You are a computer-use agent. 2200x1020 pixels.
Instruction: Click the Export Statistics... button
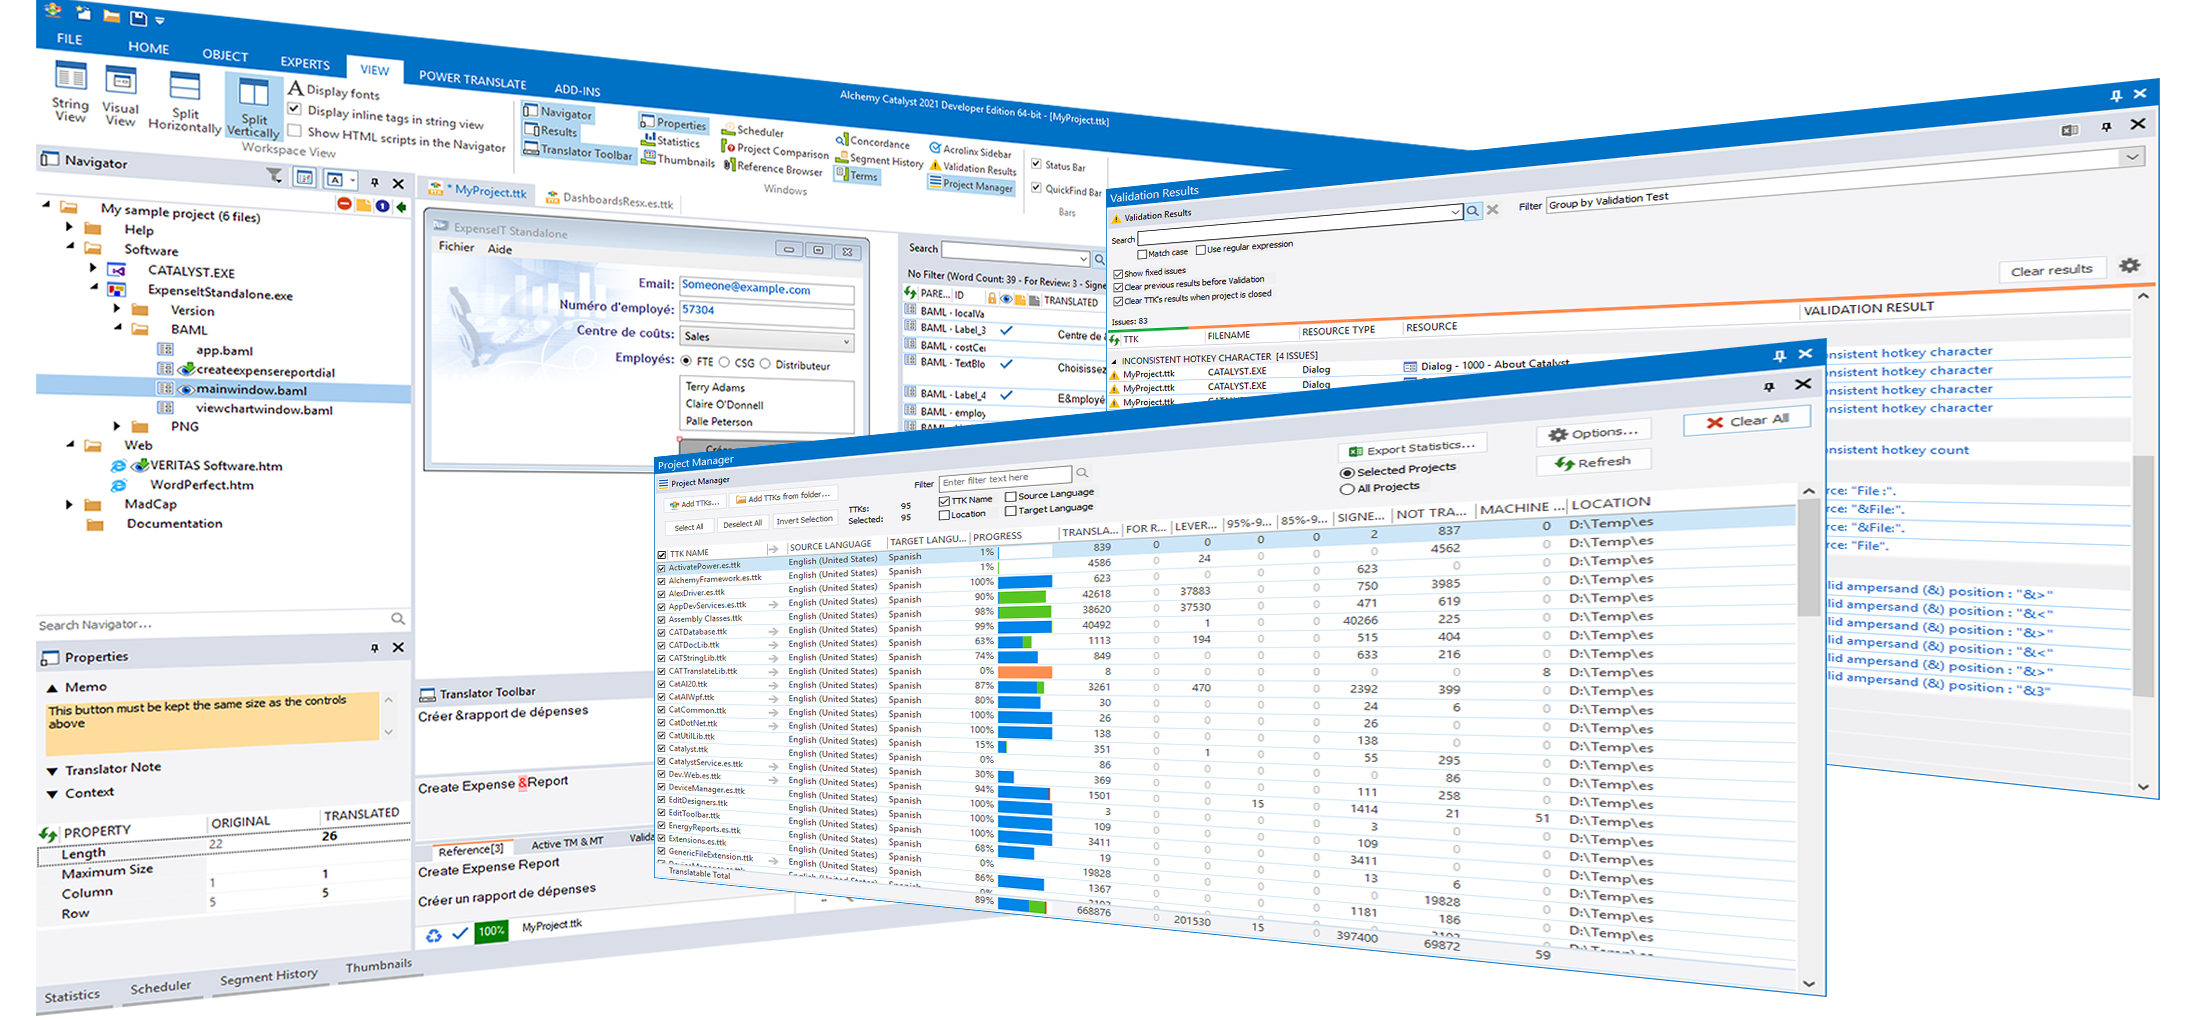(x=1411, y=447)
